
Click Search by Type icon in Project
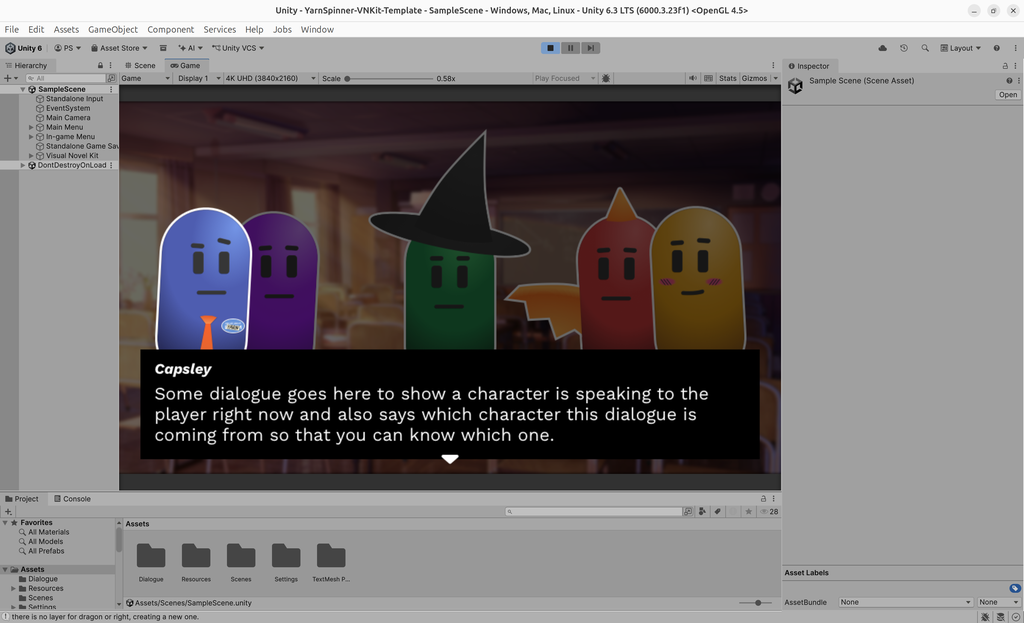[x=702, y=512]
